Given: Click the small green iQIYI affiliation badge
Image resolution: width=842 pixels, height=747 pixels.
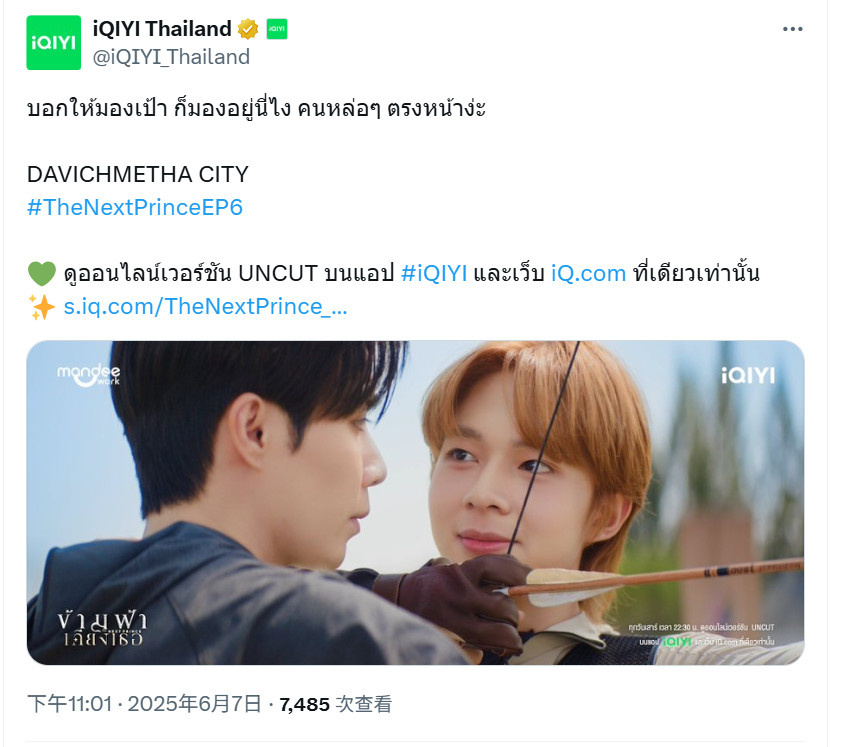Looking at the screenshot, I should pos(277,29).
